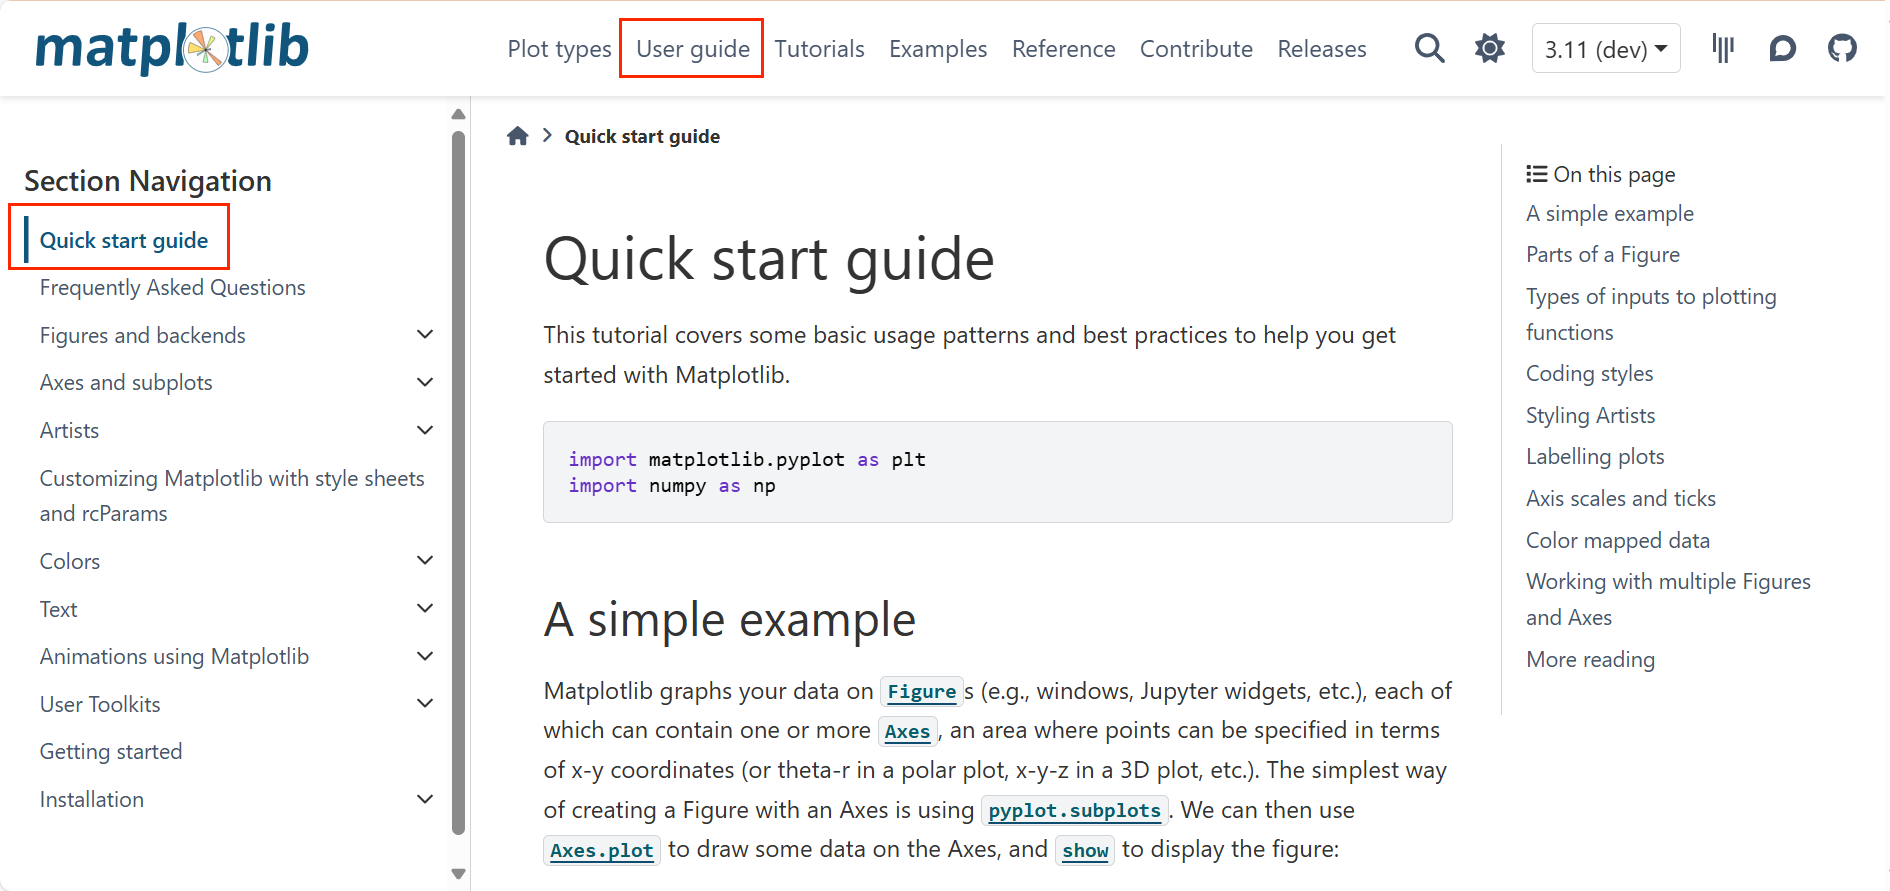Screen dimensions: 1890x891
Task: Click the Figure code link
Action: pos(921,691)
